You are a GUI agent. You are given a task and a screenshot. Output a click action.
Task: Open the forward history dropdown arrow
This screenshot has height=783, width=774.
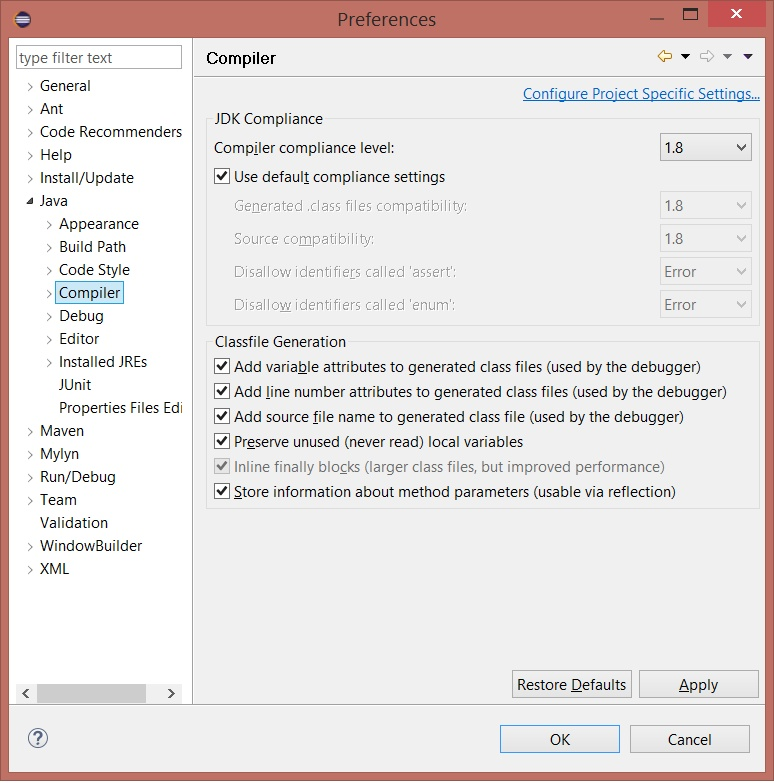pyautogui.click(x=728, y=56)
